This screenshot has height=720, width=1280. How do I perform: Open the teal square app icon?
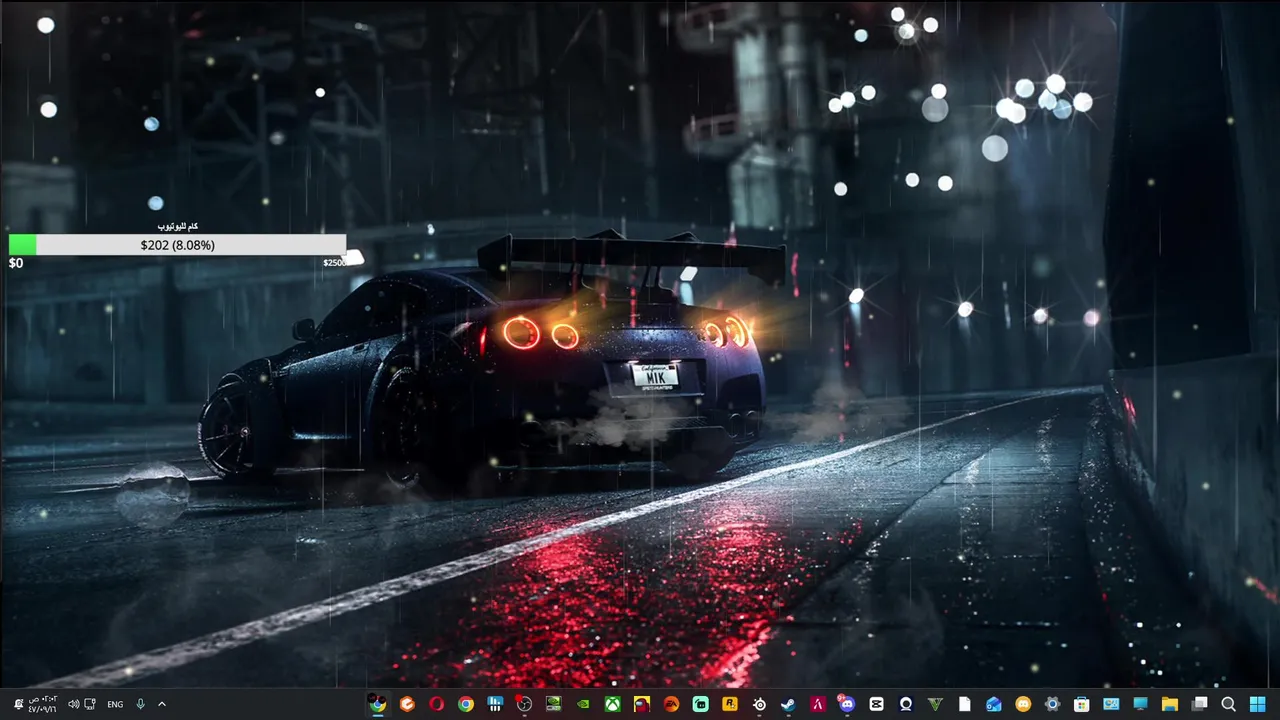click(700, 704)
